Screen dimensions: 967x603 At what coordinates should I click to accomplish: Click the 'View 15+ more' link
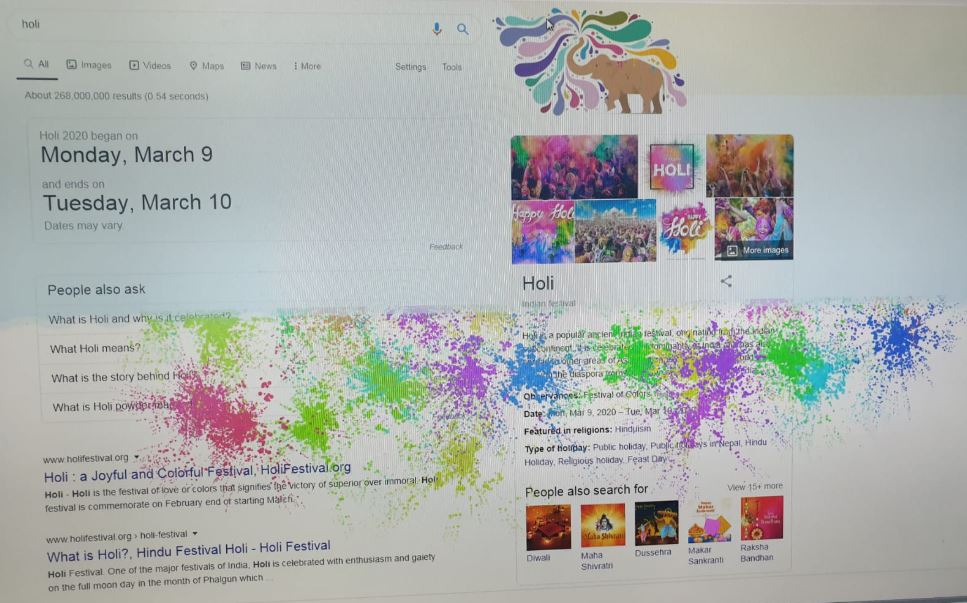pos(755,487)
